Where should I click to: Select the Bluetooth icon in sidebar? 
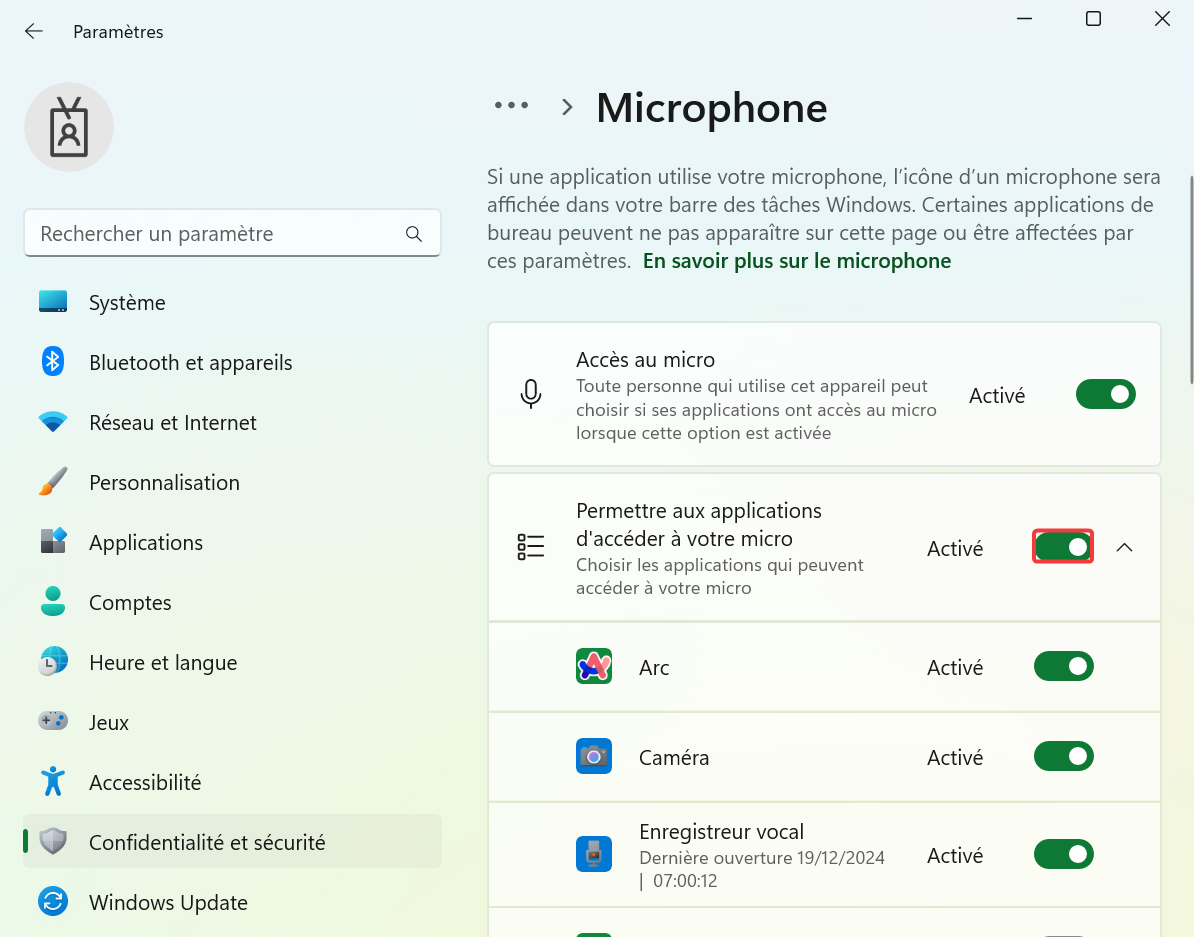point(53,362)
